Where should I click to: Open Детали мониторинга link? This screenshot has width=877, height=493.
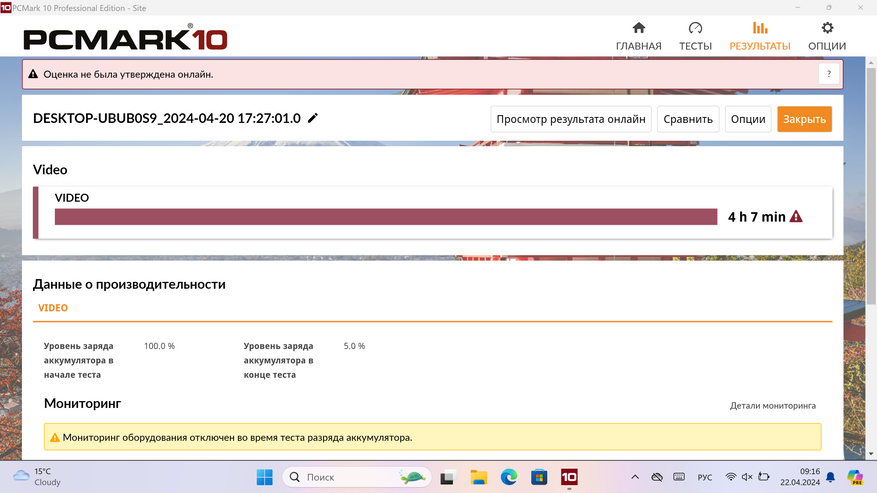click(772, 406)
